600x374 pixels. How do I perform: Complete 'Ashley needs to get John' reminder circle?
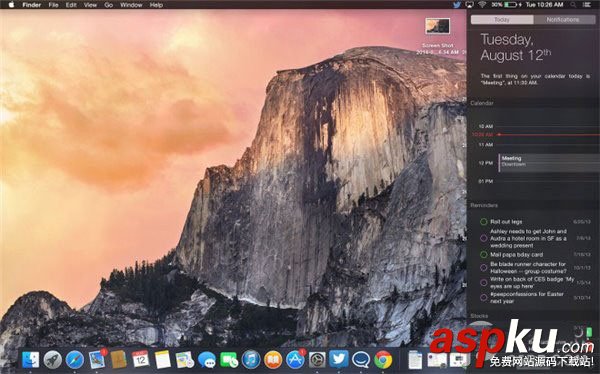(484, 238)
